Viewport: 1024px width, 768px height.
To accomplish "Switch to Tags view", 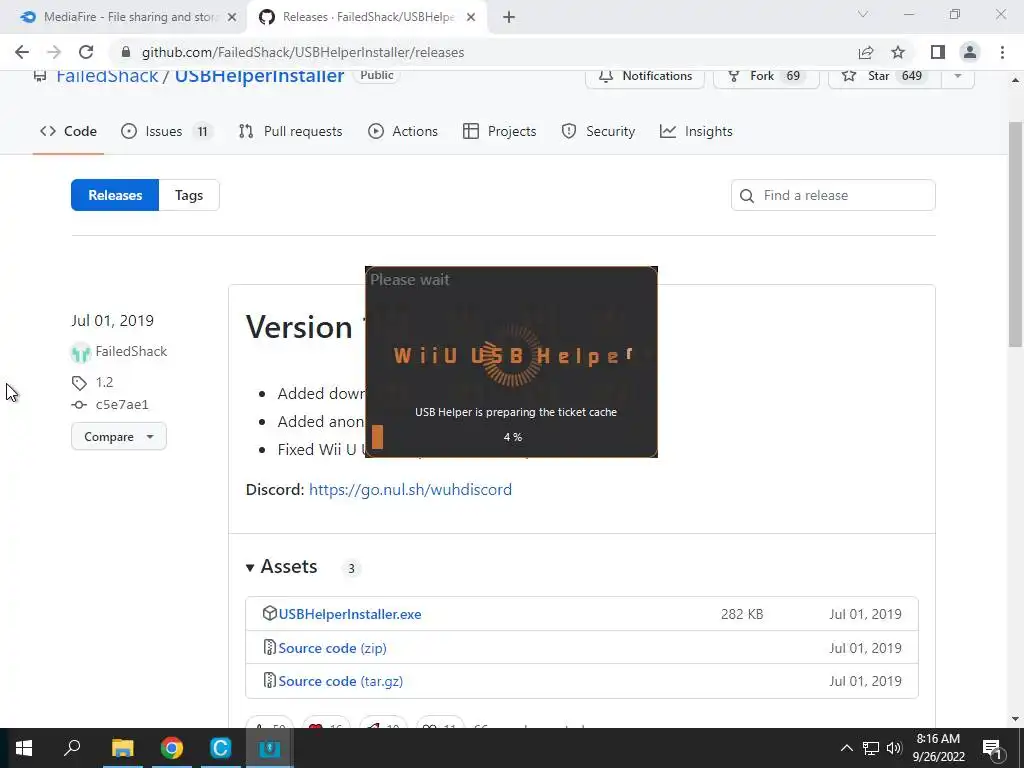I will (189, 195).
